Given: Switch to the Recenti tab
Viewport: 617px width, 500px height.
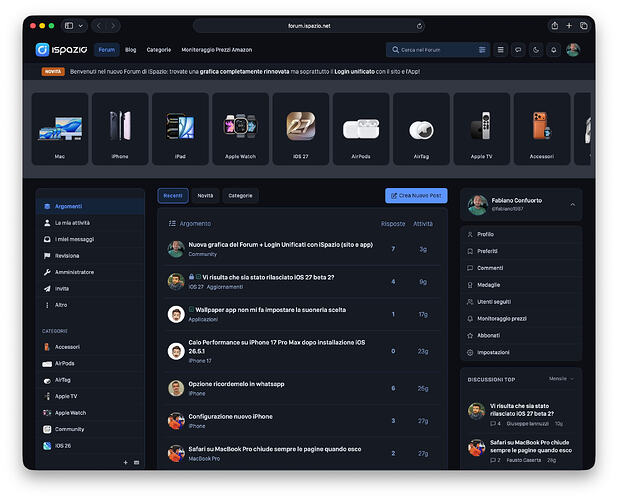Looking at the screenshot, I should [x=173, y=196].
